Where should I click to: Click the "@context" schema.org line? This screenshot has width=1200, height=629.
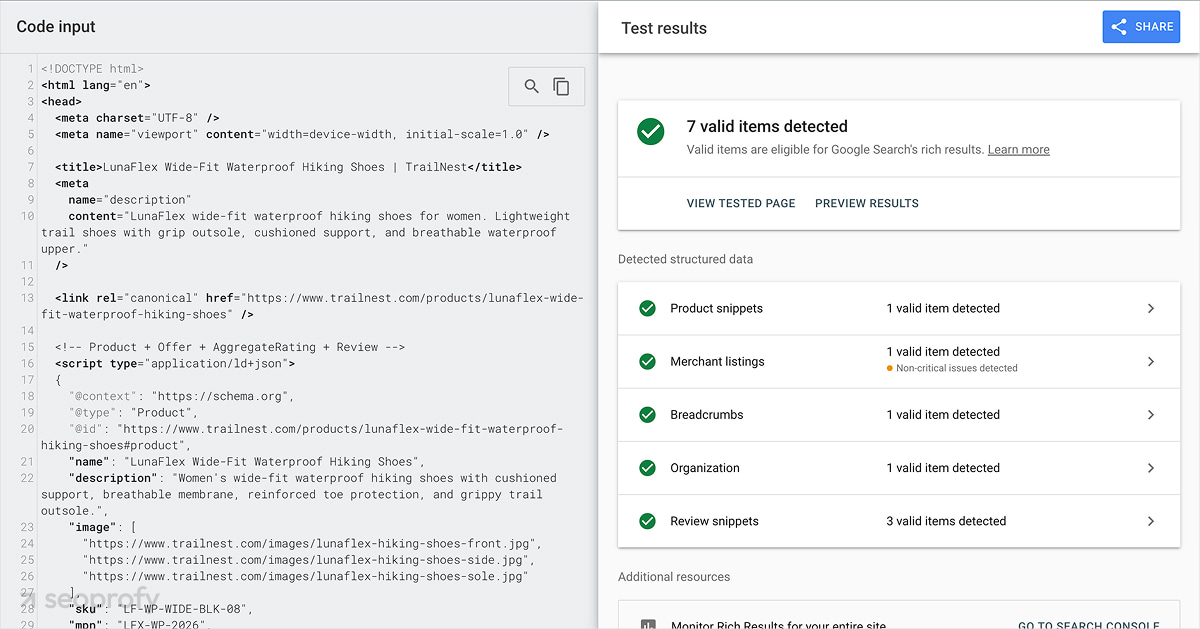182,396
